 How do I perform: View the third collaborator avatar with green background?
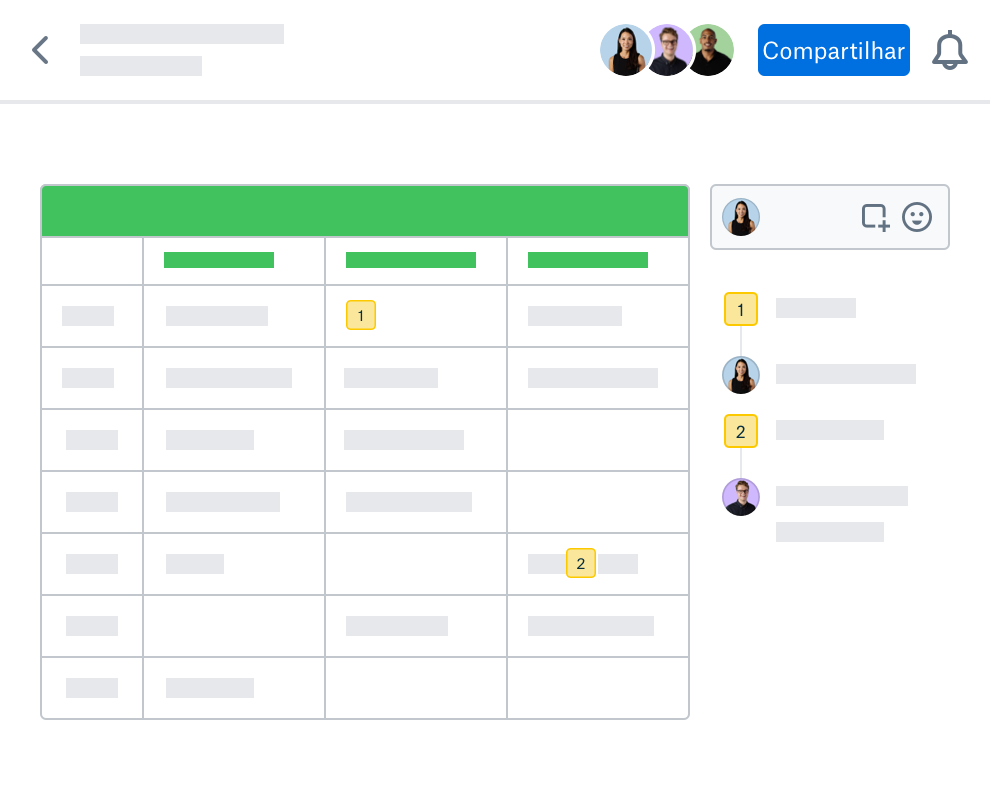(x=712, y=50)
